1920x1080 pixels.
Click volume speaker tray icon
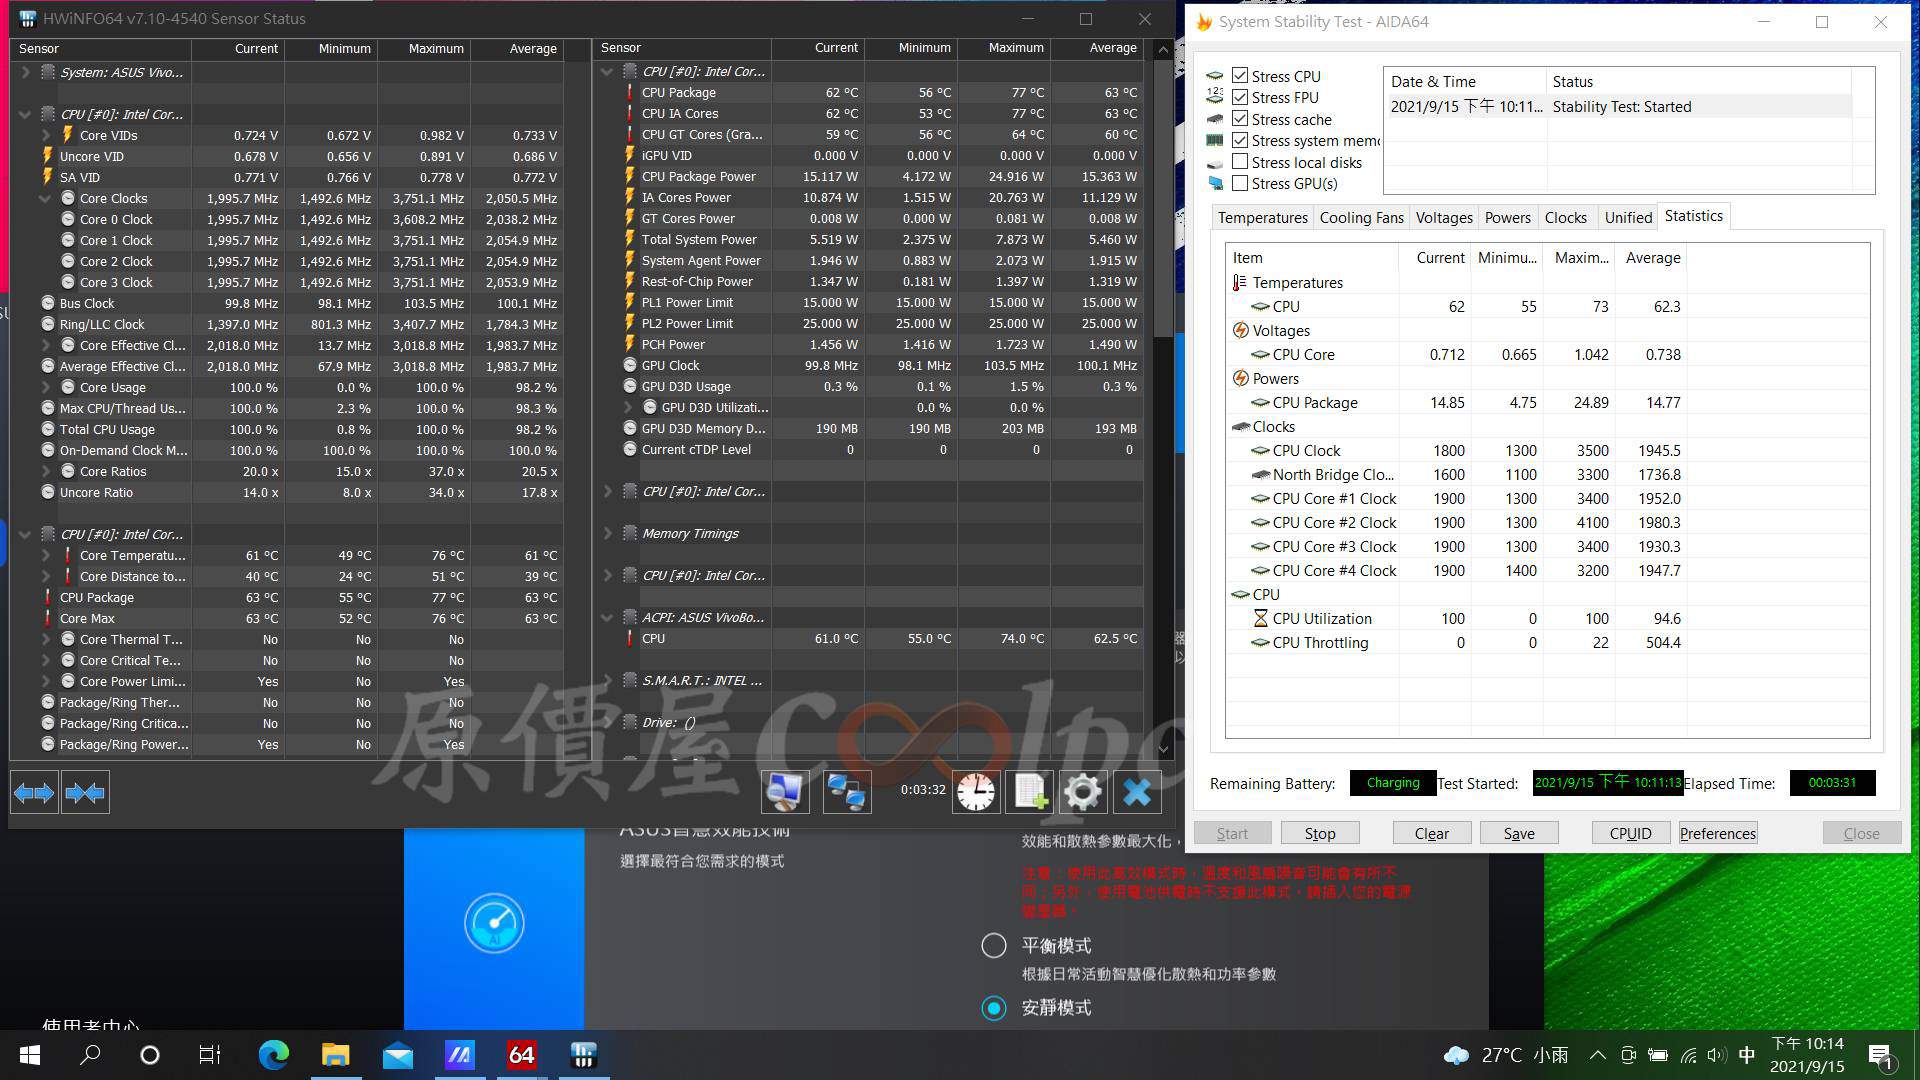(1717, 1056)
